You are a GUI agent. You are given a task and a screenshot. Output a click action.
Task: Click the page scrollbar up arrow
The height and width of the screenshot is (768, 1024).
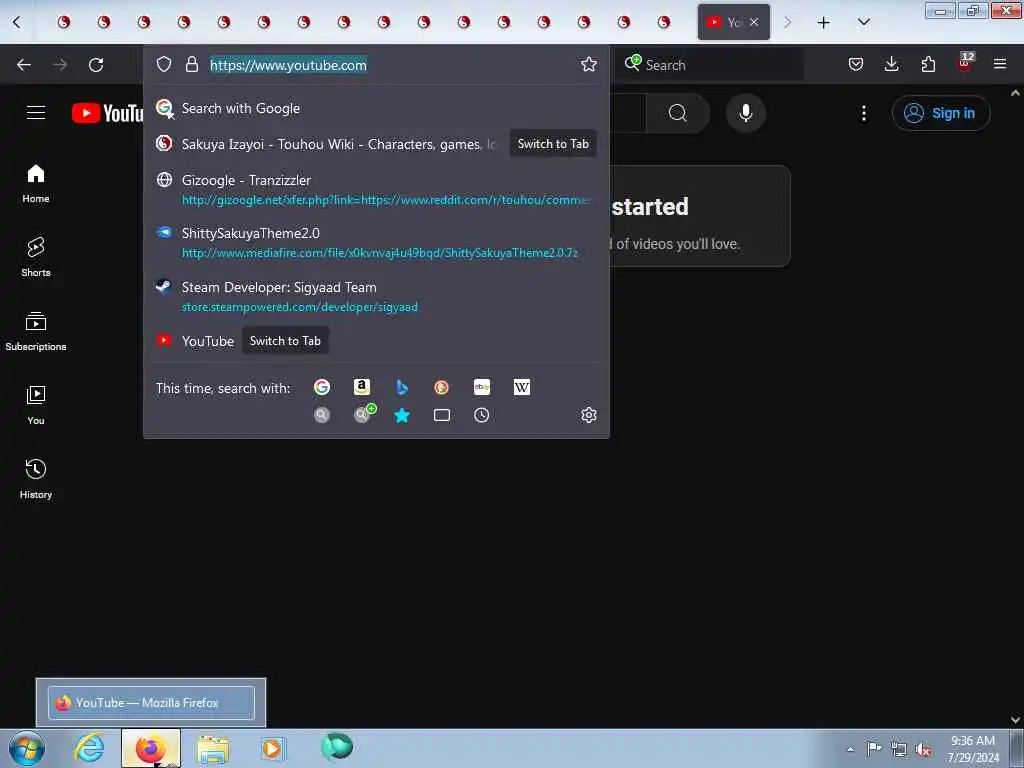1016,93
